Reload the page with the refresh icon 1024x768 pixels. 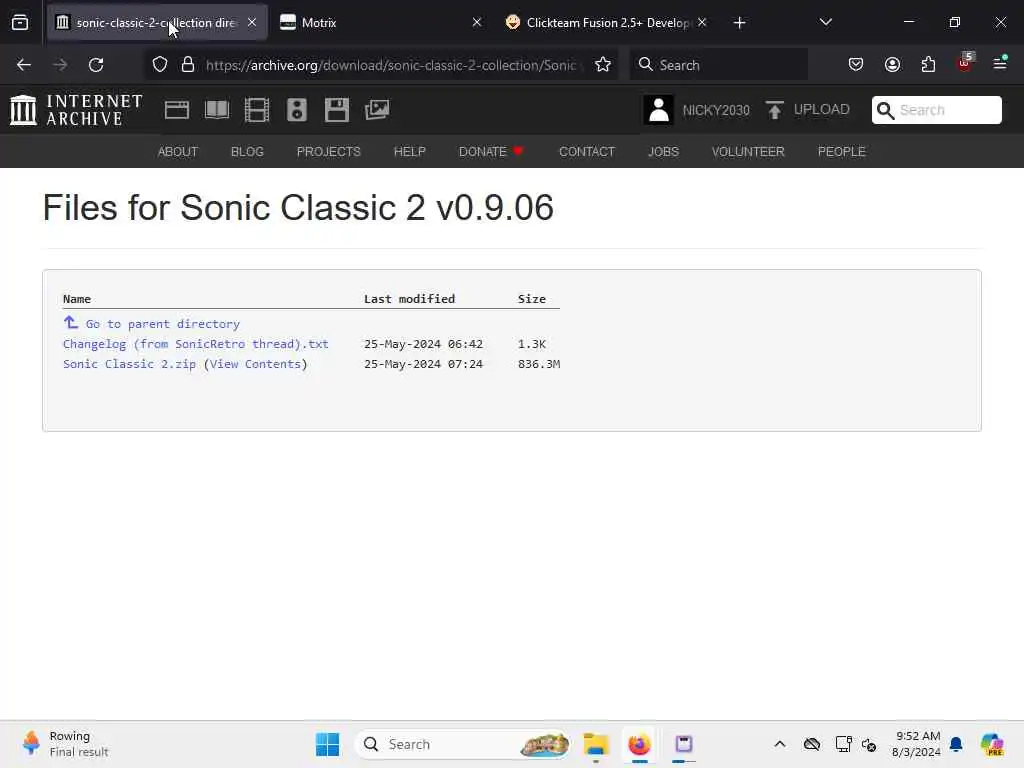96,65
